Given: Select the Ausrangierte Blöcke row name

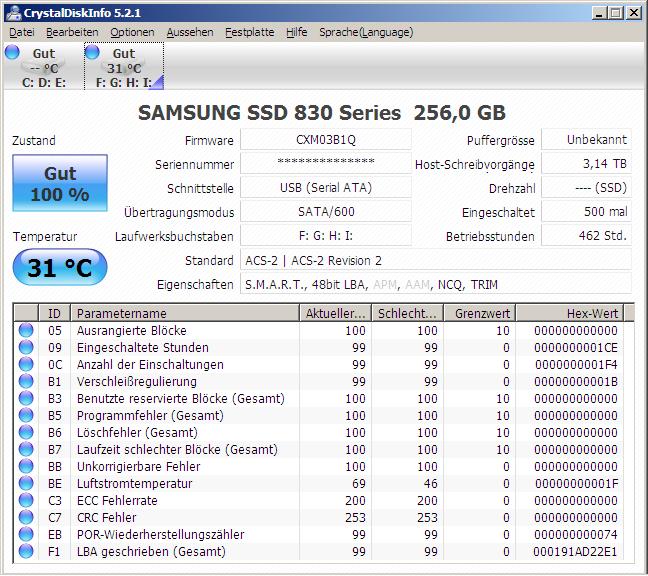Looking at the screenshot, I should coord(131,331).
